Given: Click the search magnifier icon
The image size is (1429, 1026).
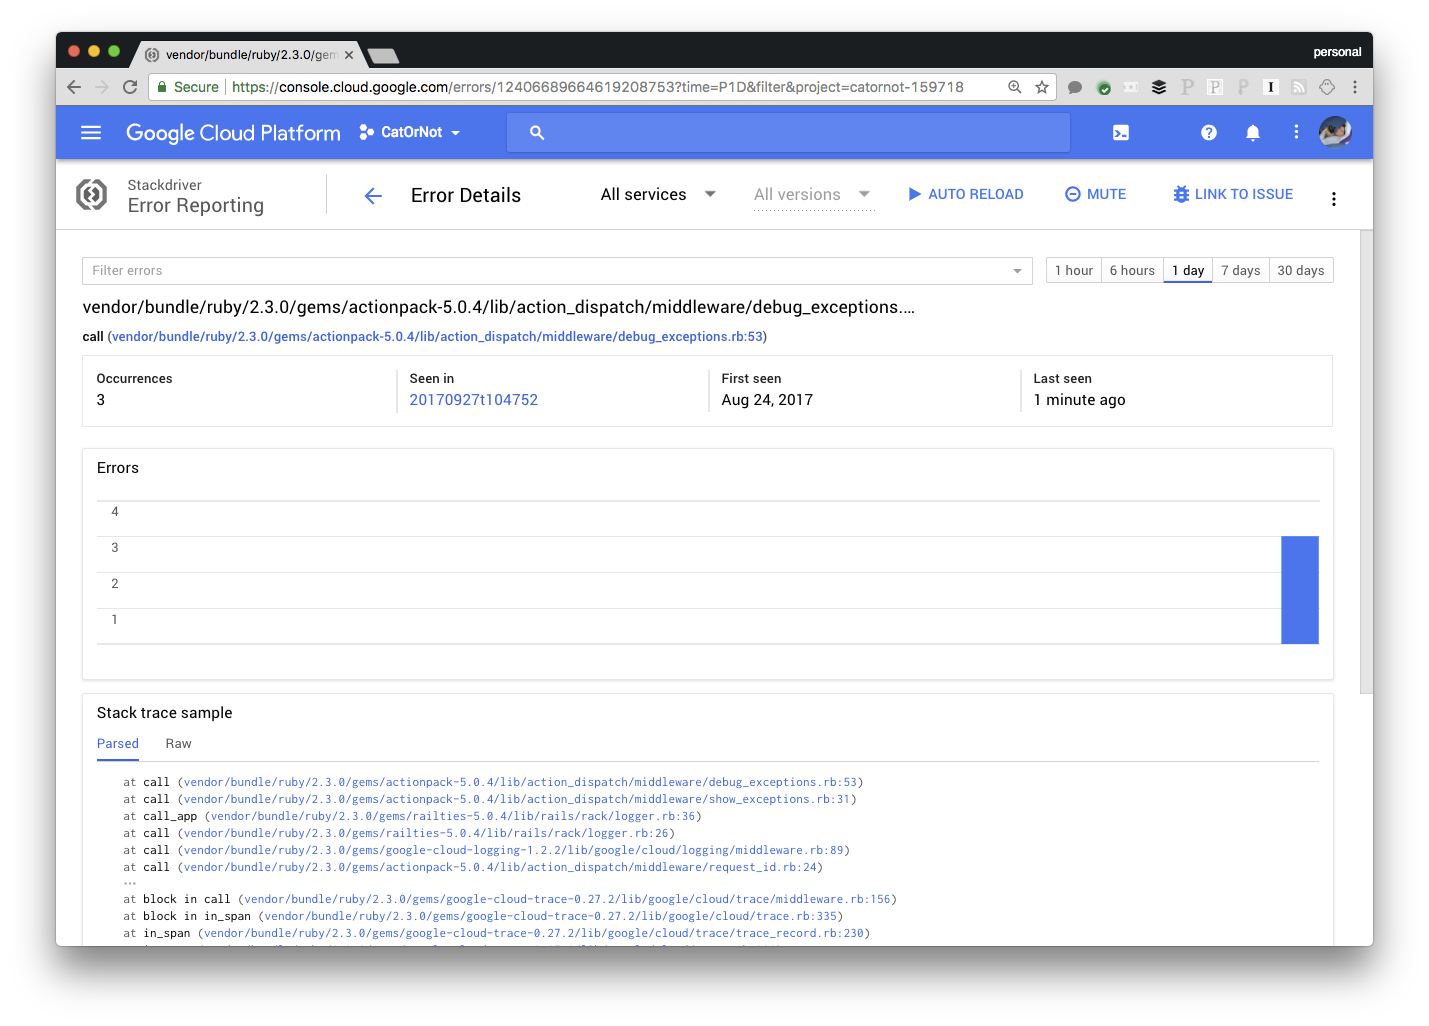Looking at the screenshot, I should pyautogui.click(x=537, y=132).
